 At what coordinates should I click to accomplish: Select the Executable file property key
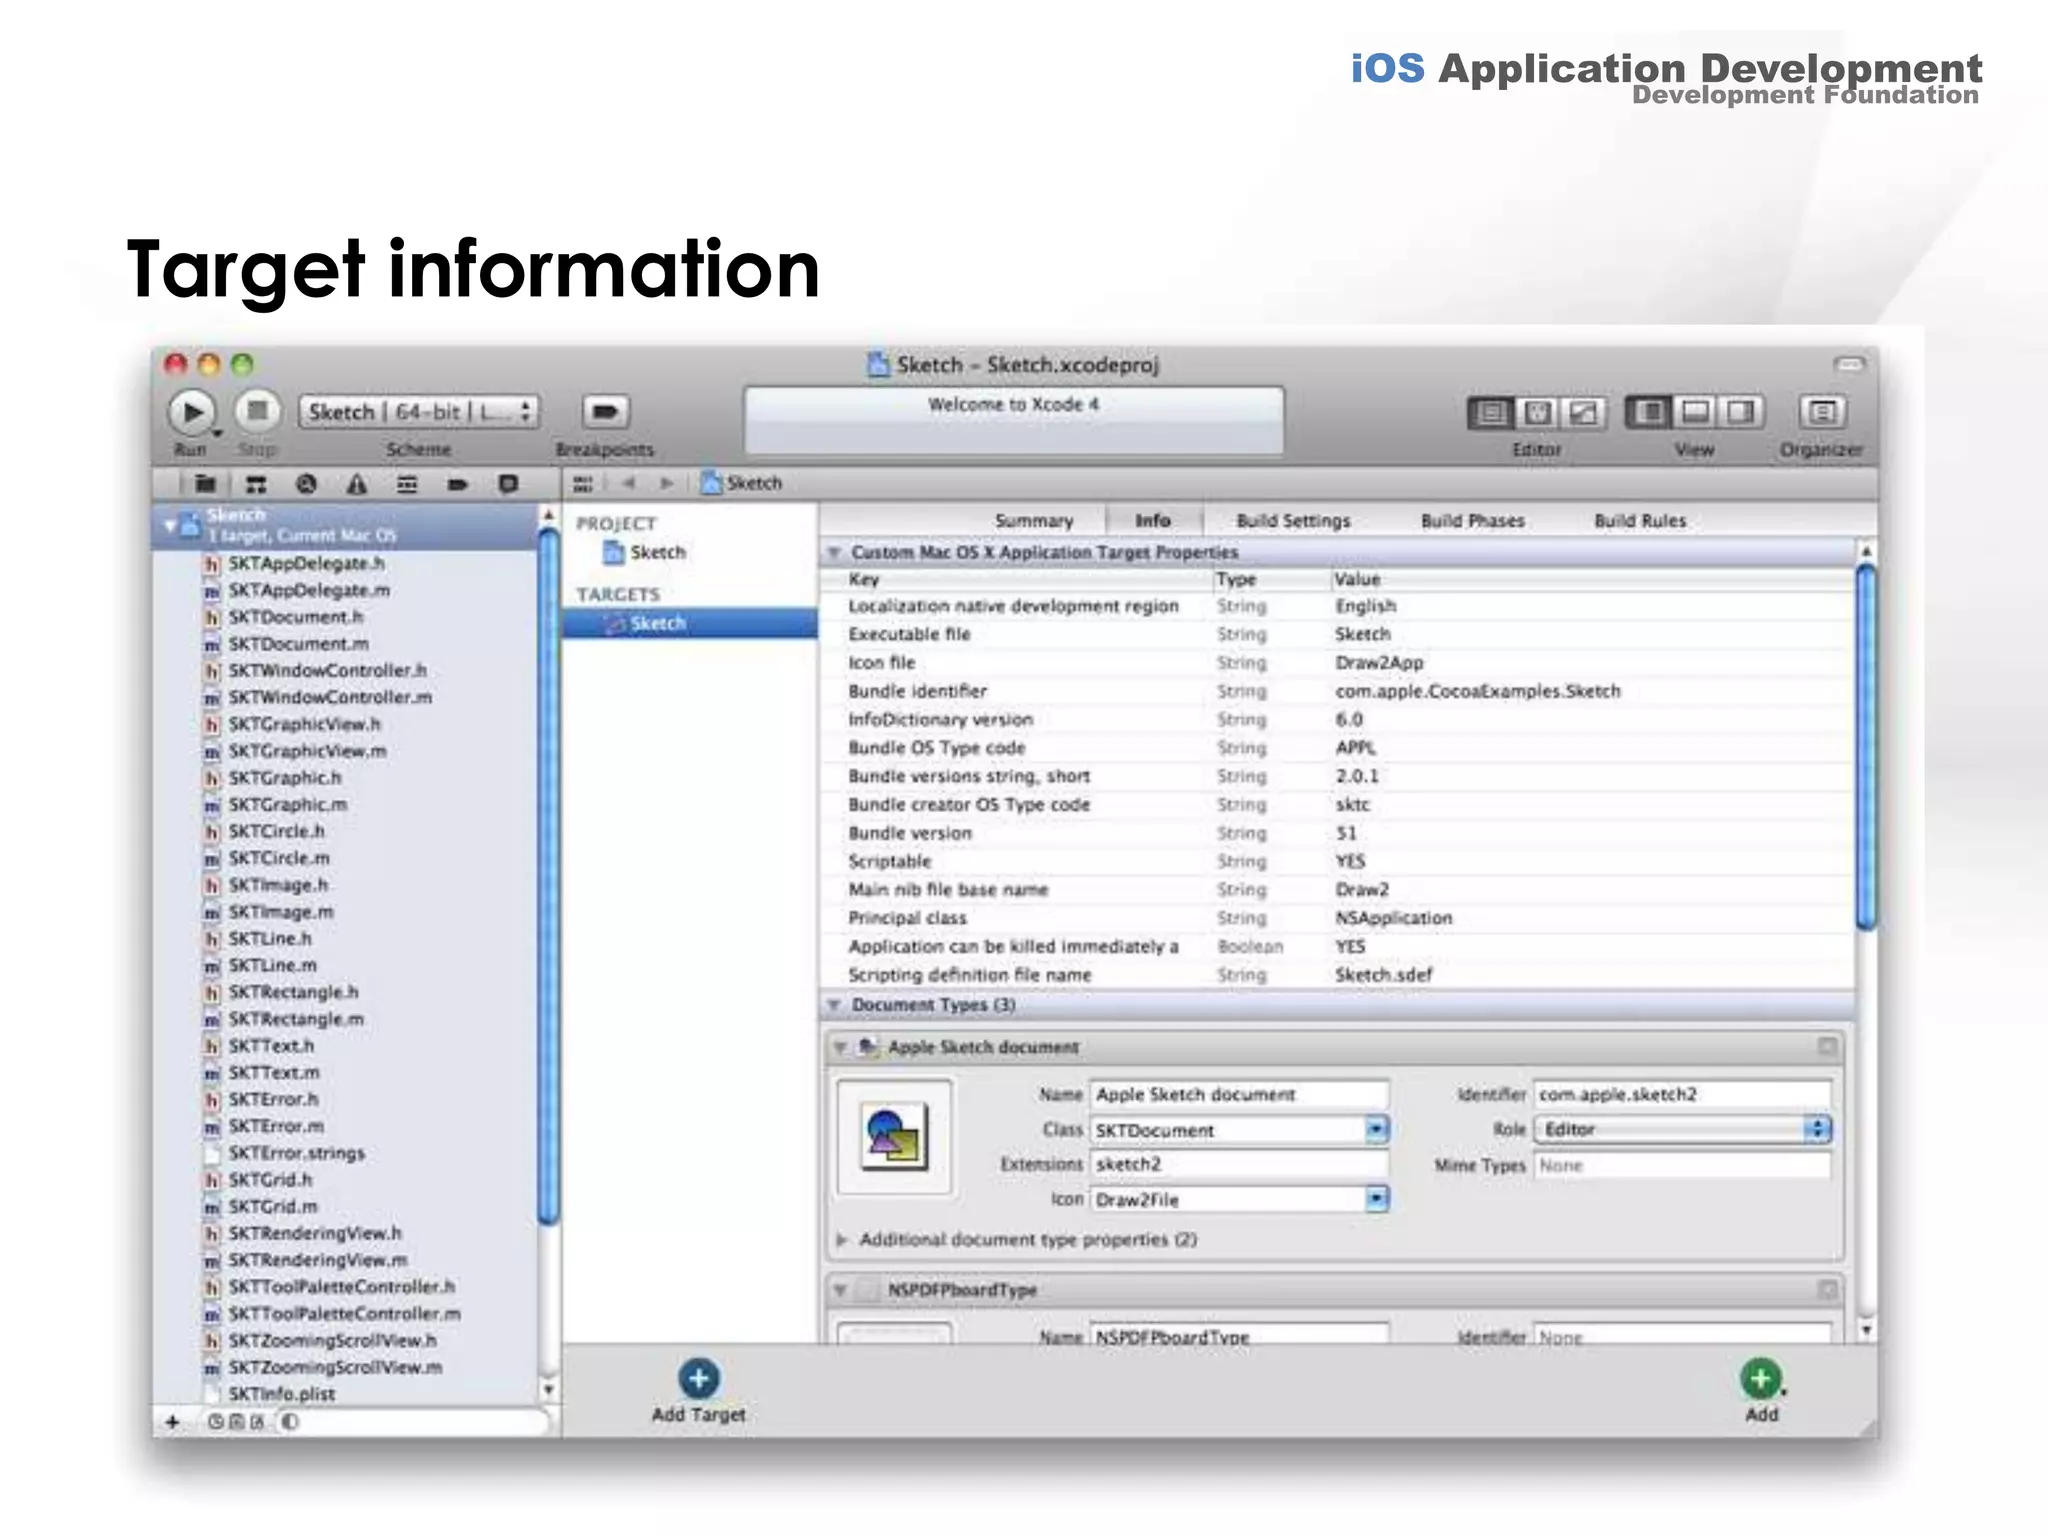pyautogui.click(x=908, y=634)
